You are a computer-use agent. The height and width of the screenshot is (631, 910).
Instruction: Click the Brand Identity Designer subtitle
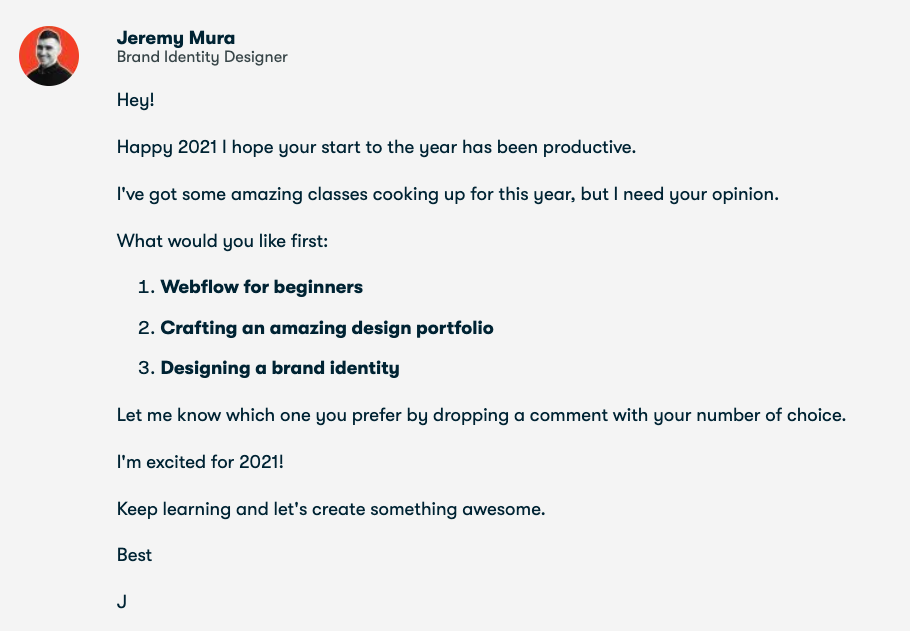[202, 57]
